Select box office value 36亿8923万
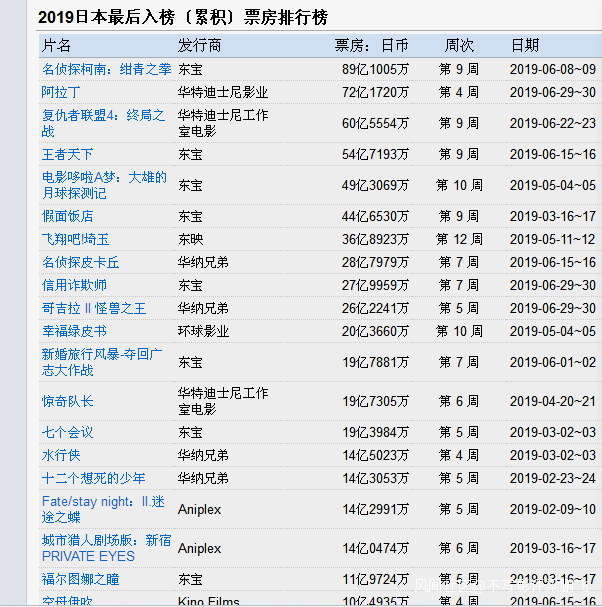 click(x=375, y=239)
